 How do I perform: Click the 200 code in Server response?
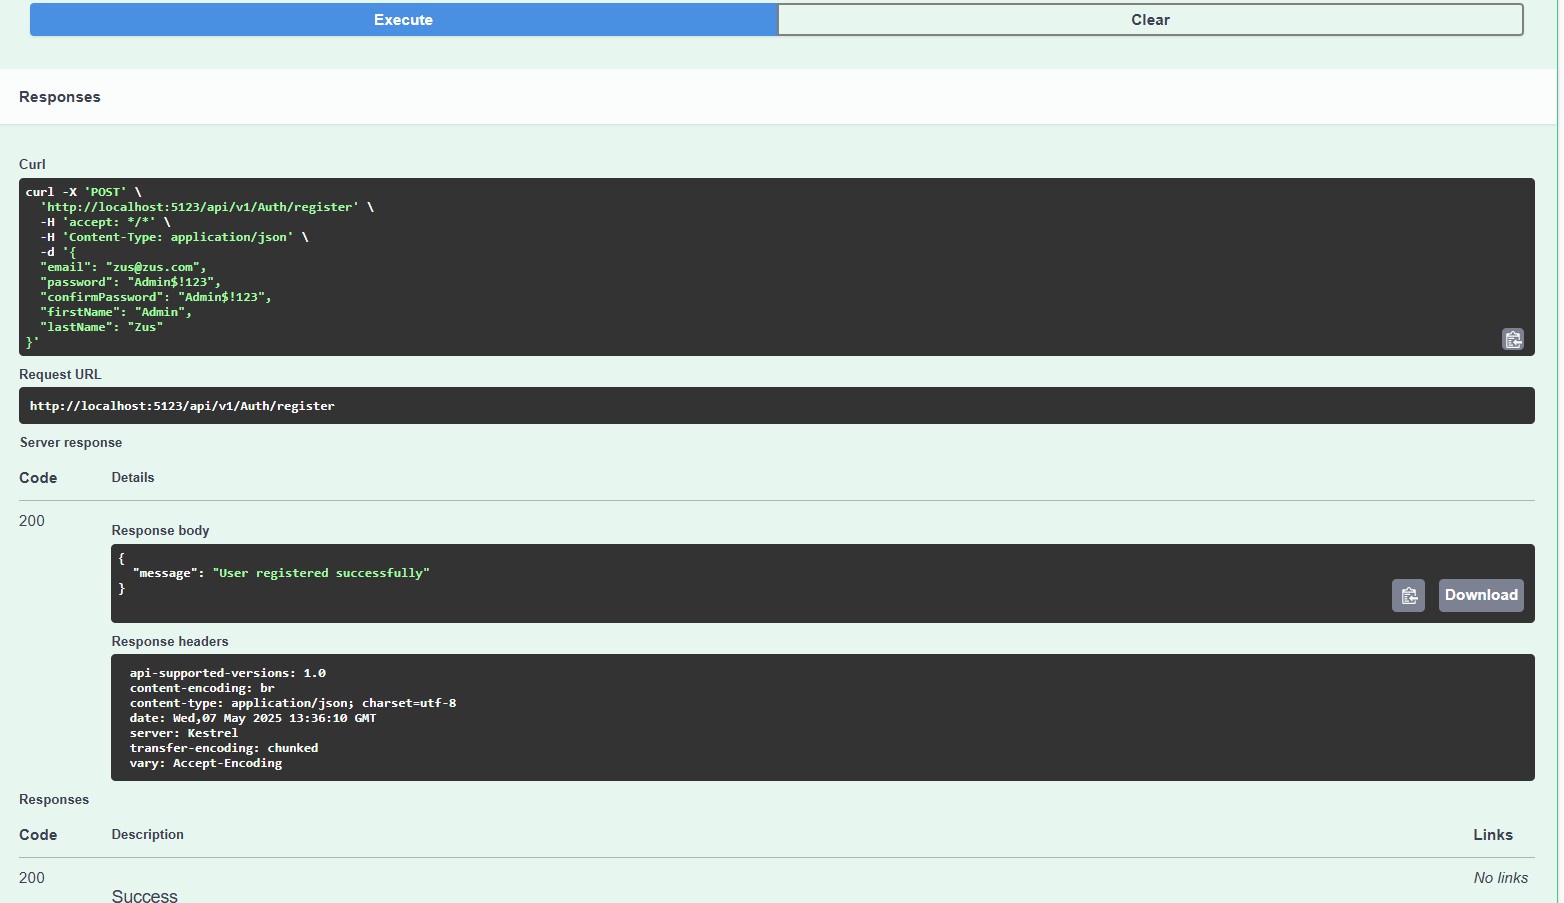(32, 521)
